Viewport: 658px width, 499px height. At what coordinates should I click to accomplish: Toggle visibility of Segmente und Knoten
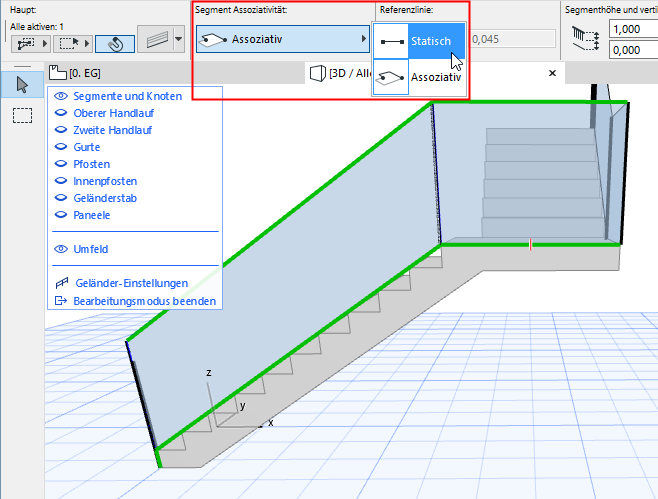61,96
